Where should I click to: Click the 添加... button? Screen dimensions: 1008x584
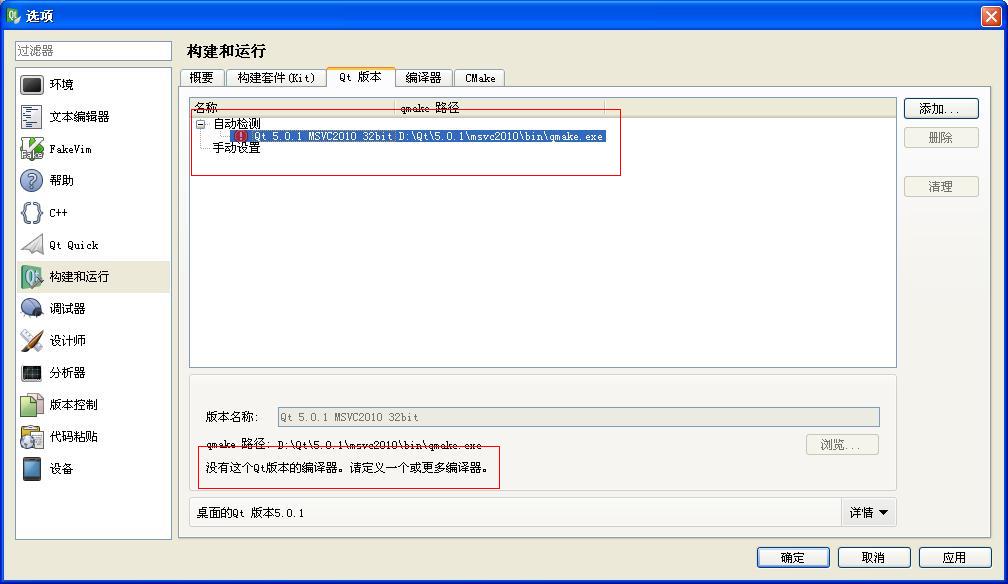click(x=941, y=109)
